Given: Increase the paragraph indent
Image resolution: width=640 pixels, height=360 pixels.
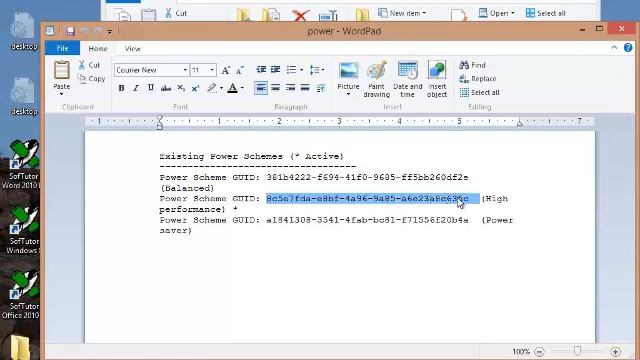Looking at the screenshot, I should click(x=276, y=70).
